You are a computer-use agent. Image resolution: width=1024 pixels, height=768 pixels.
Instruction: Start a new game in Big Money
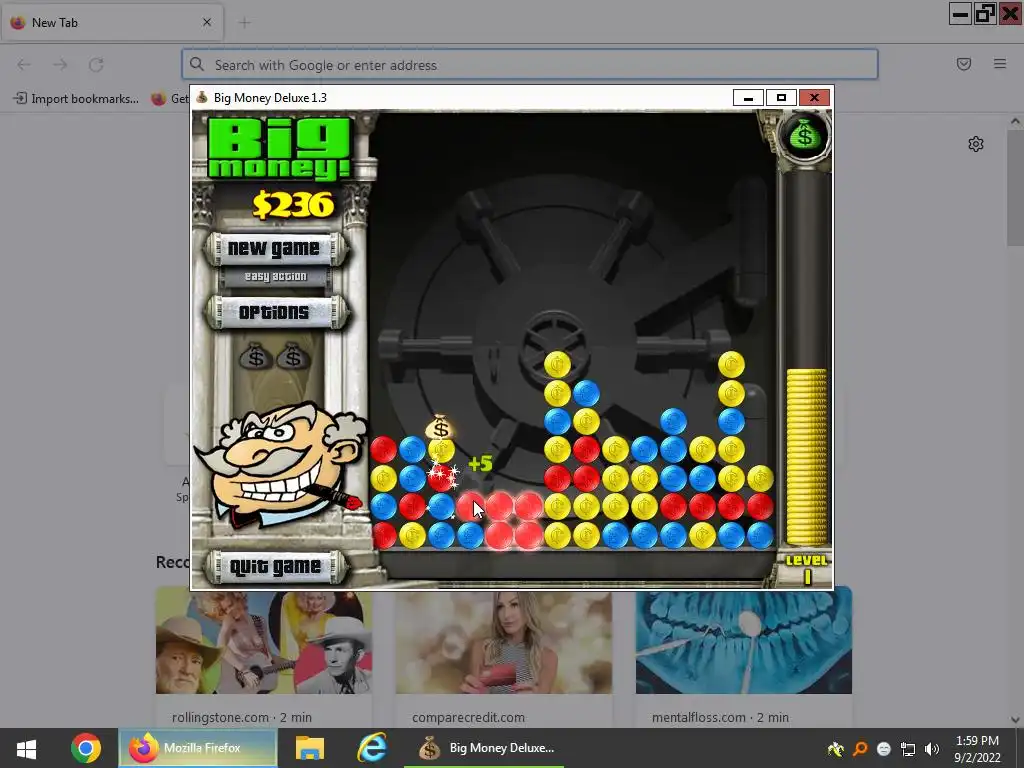[x=274, y=249]
